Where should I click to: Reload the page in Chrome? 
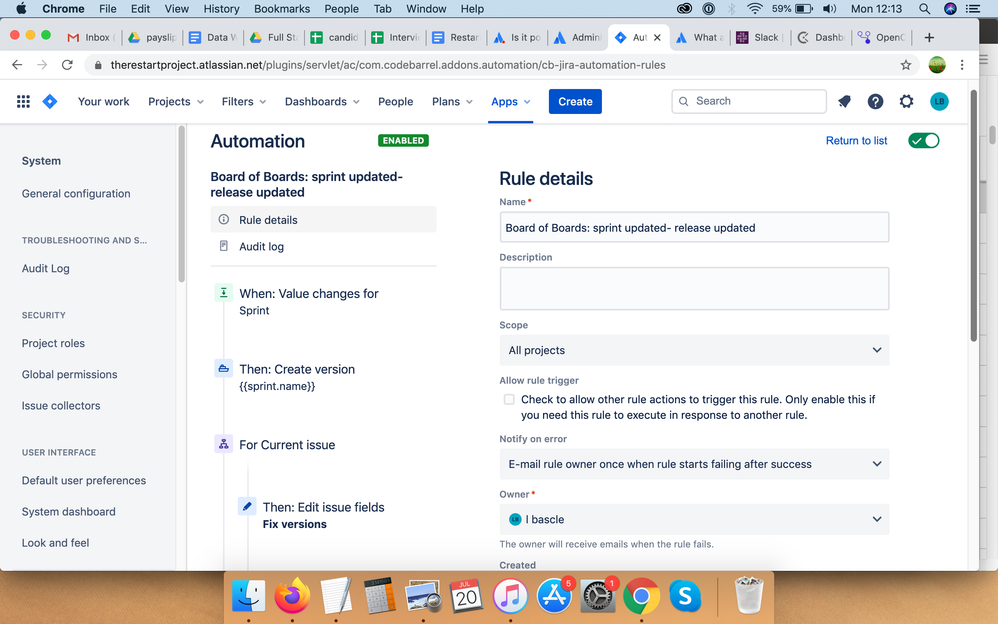click(x=67, y=65)
